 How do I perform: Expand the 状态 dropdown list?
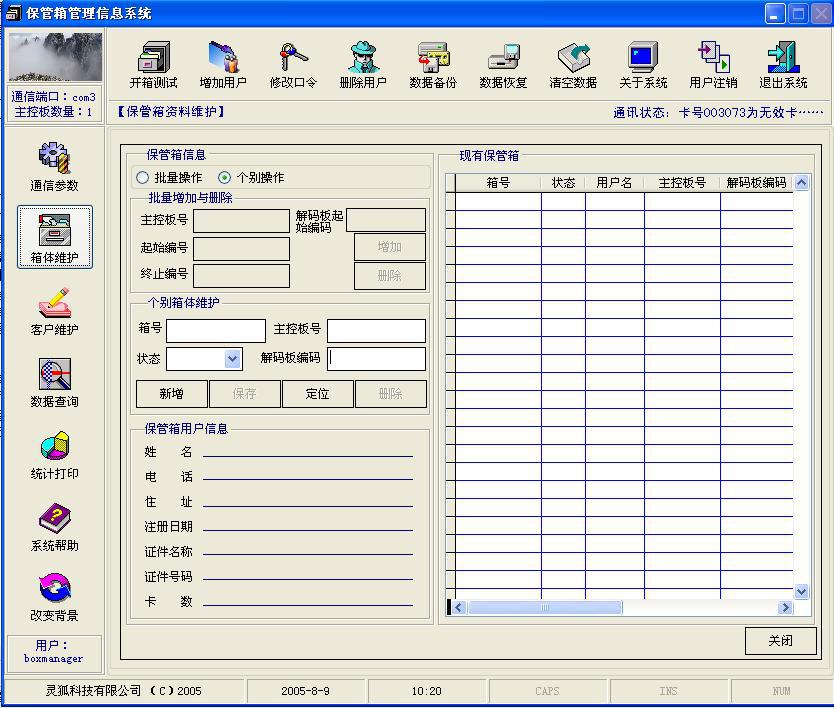(x=232, y=359)
